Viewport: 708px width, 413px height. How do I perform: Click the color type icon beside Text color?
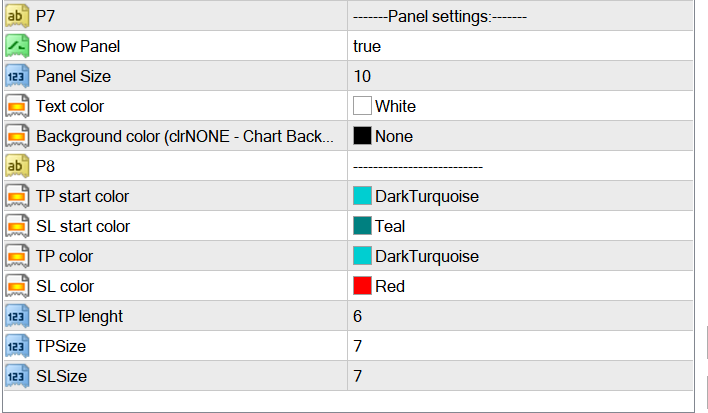17,106
